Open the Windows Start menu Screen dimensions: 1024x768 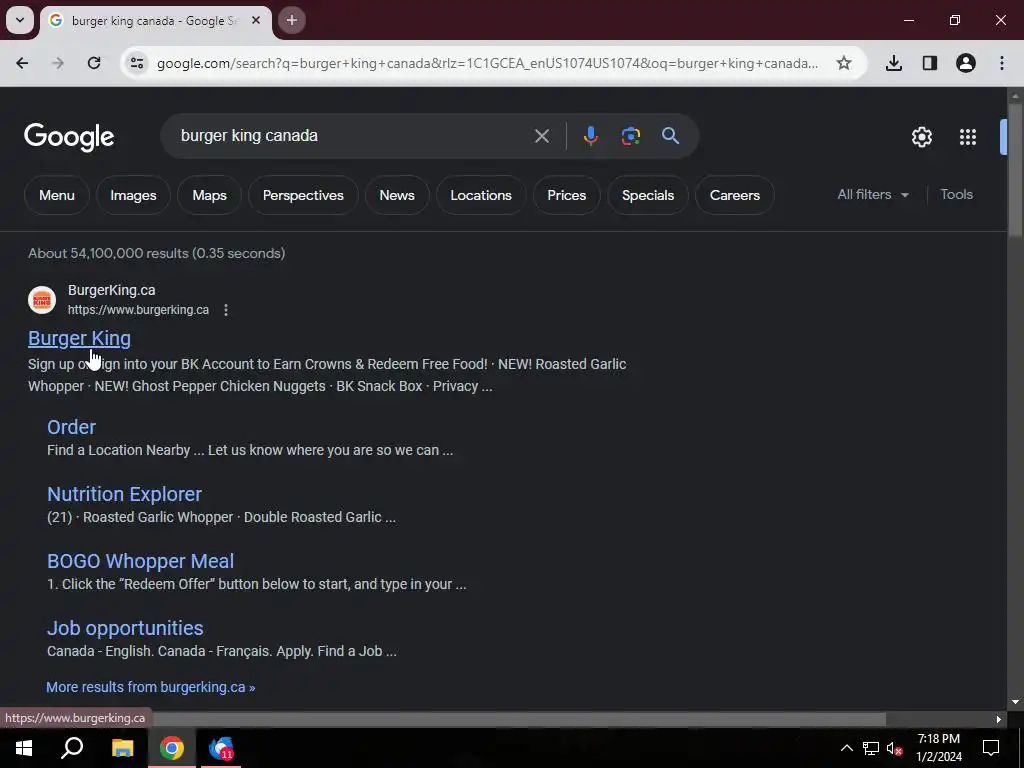24,748
